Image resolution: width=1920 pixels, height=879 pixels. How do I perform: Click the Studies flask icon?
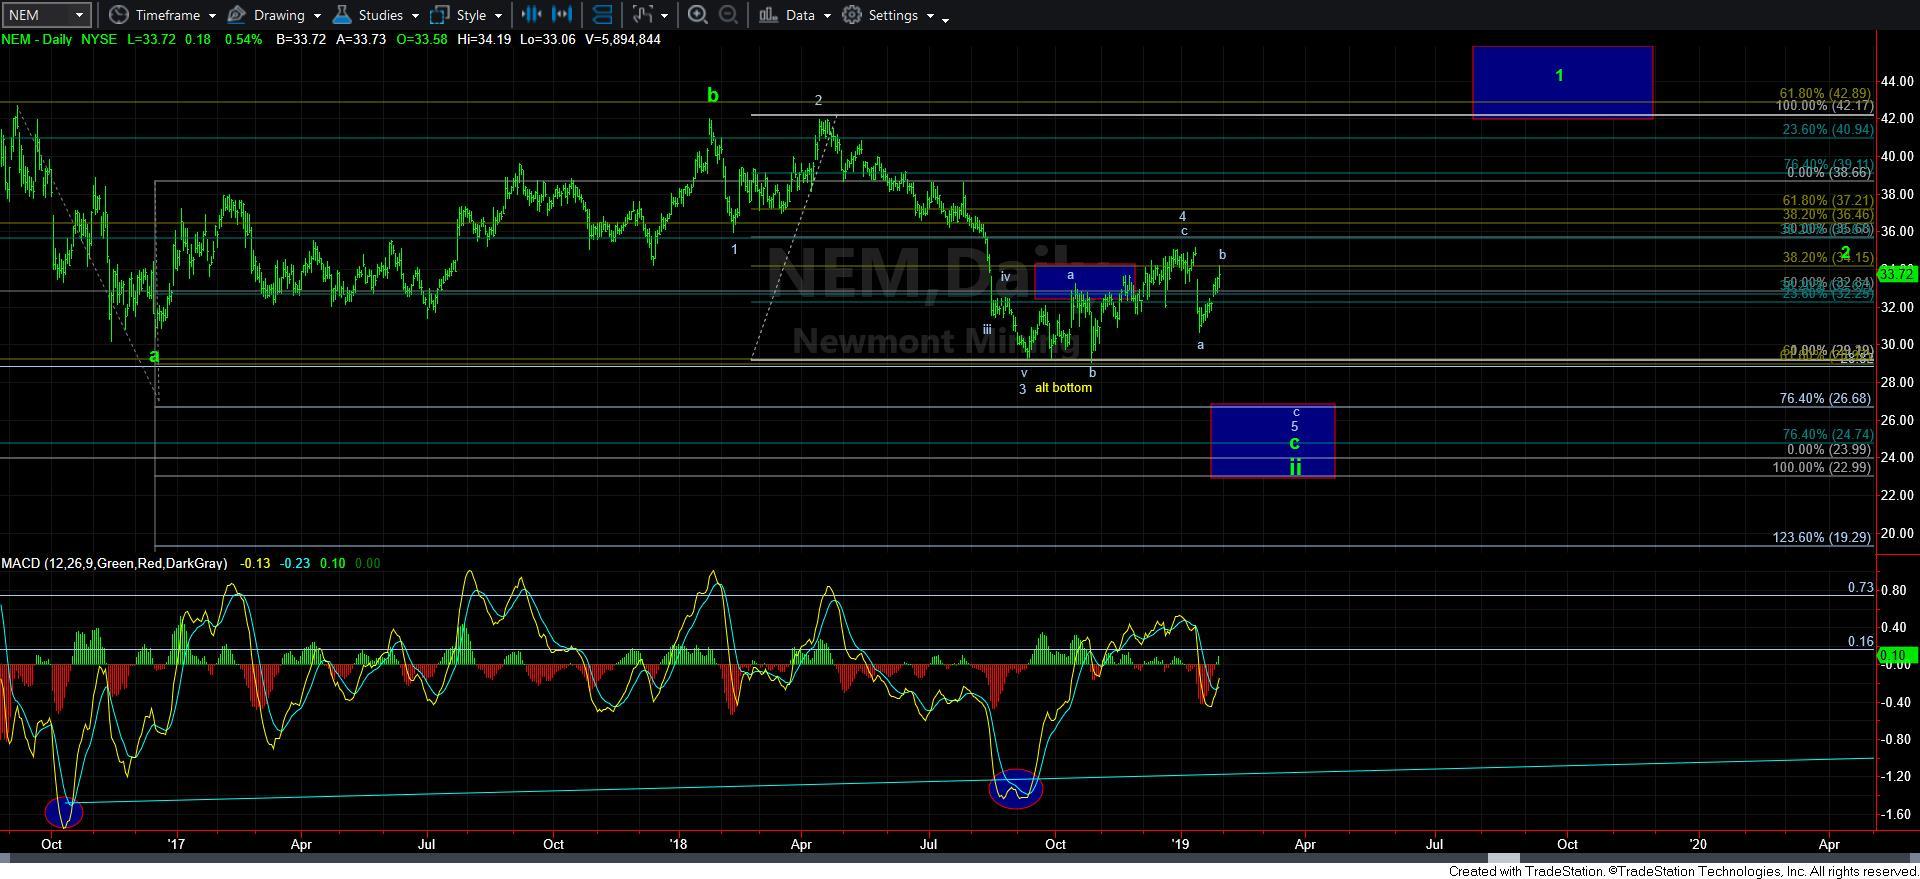342,15
